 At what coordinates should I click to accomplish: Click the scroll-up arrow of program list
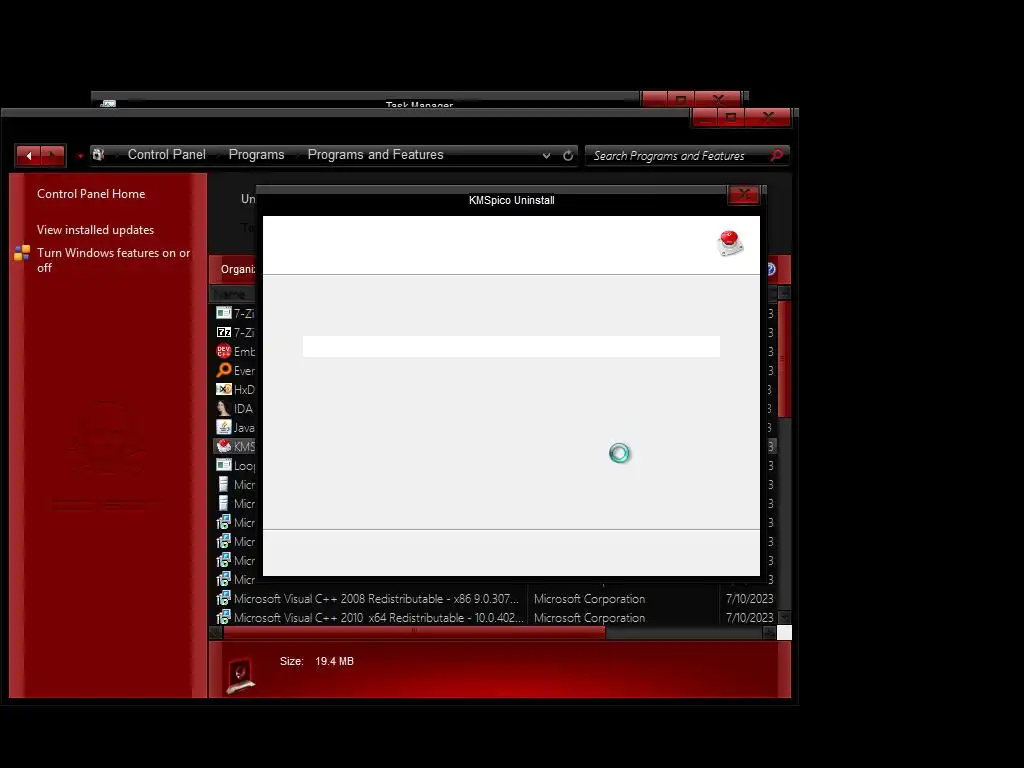(784, 293)
